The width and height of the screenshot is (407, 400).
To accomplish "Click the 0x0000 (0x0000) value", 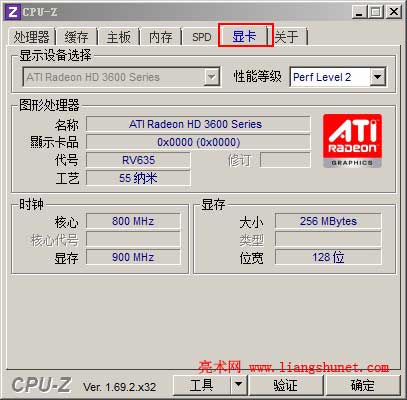I will click(198, 142).
